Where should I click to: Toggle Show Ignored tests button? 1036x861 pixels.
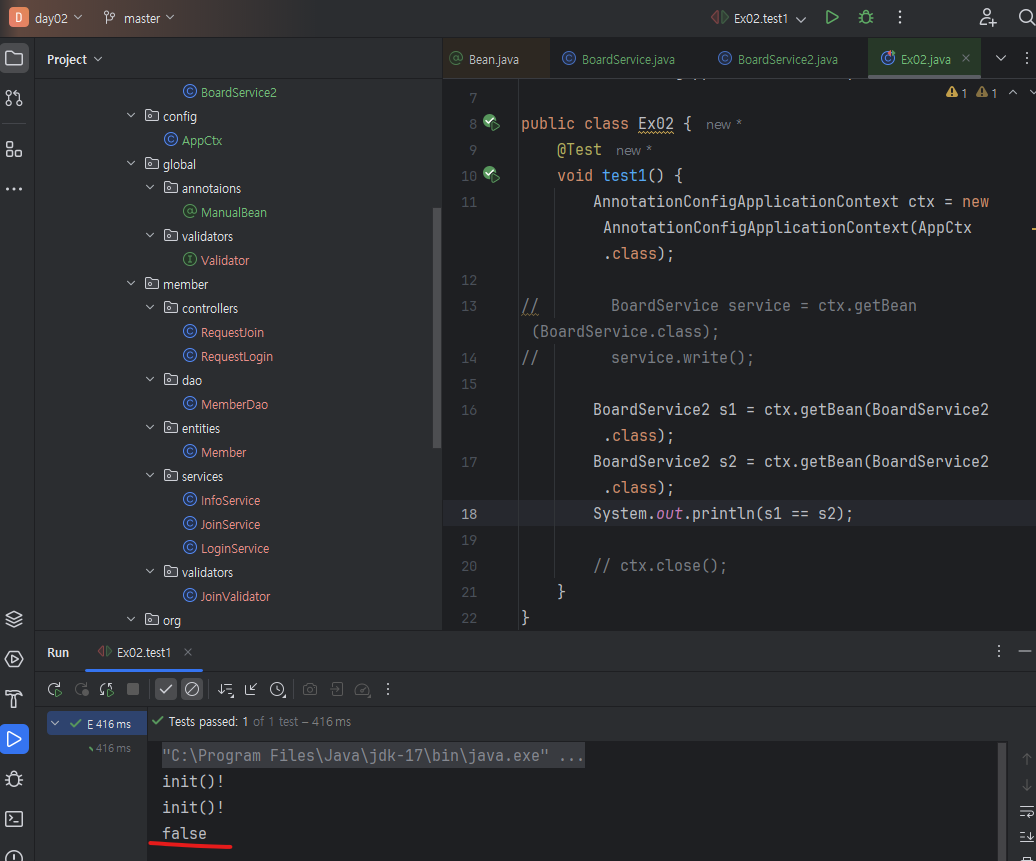click(192, 689)
